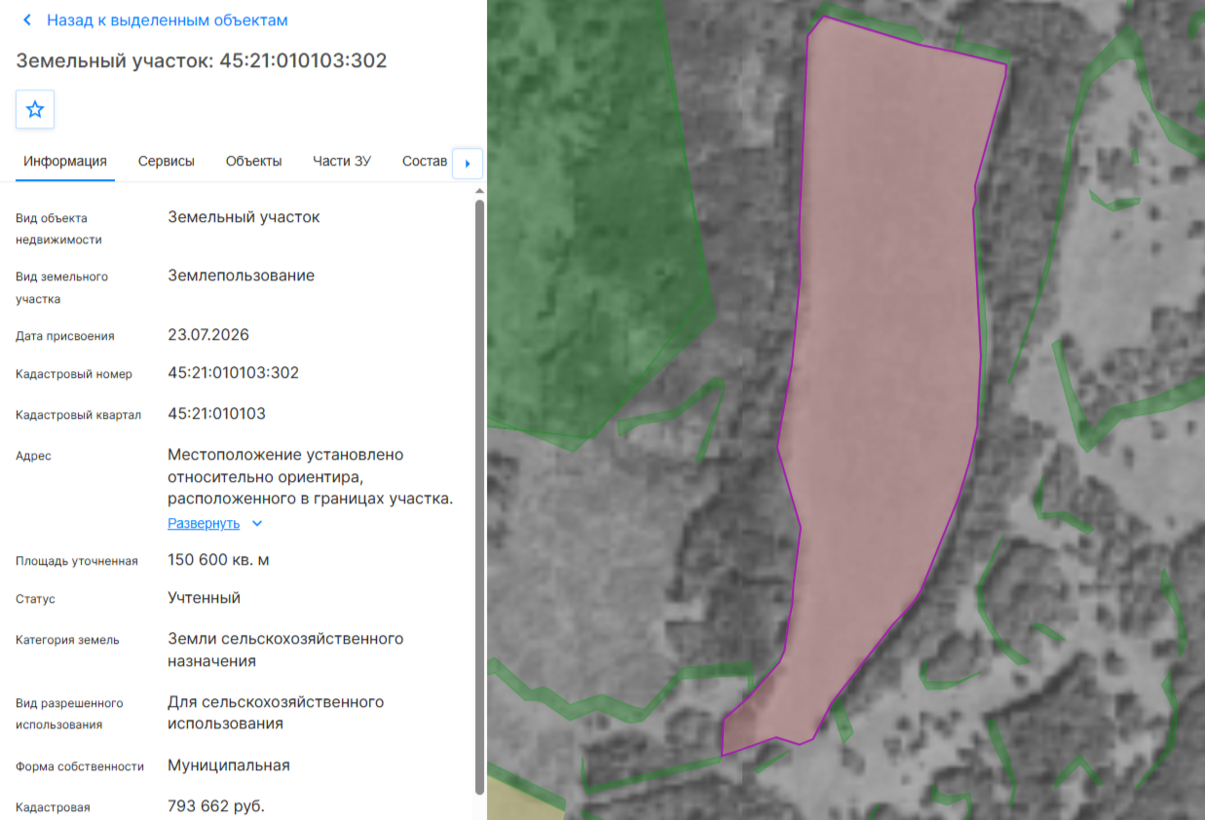Click the Адрес label
The width and height of the screenshot is (1205, 820).
[33, 456]
